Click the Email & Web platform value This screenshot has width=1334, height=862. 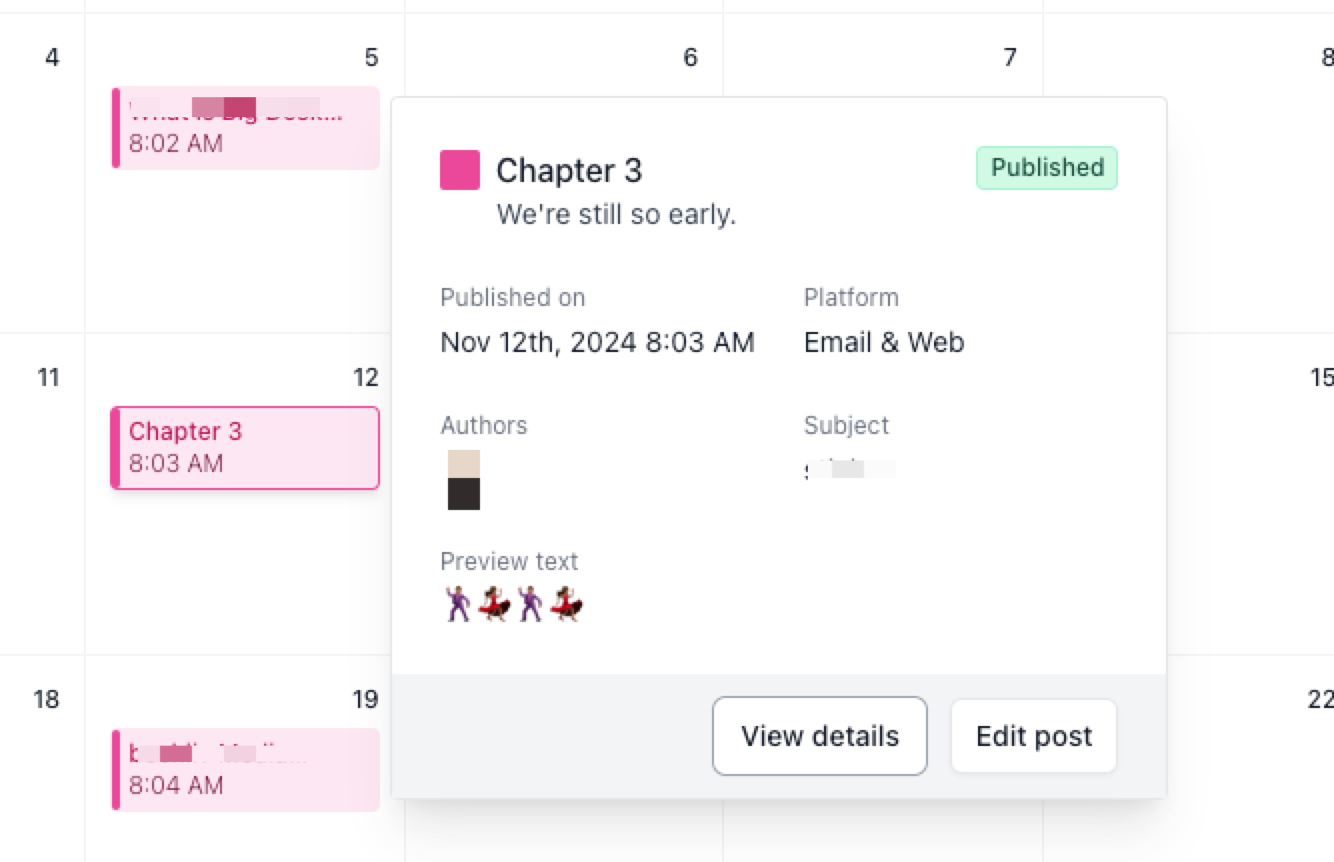[884, 342]
